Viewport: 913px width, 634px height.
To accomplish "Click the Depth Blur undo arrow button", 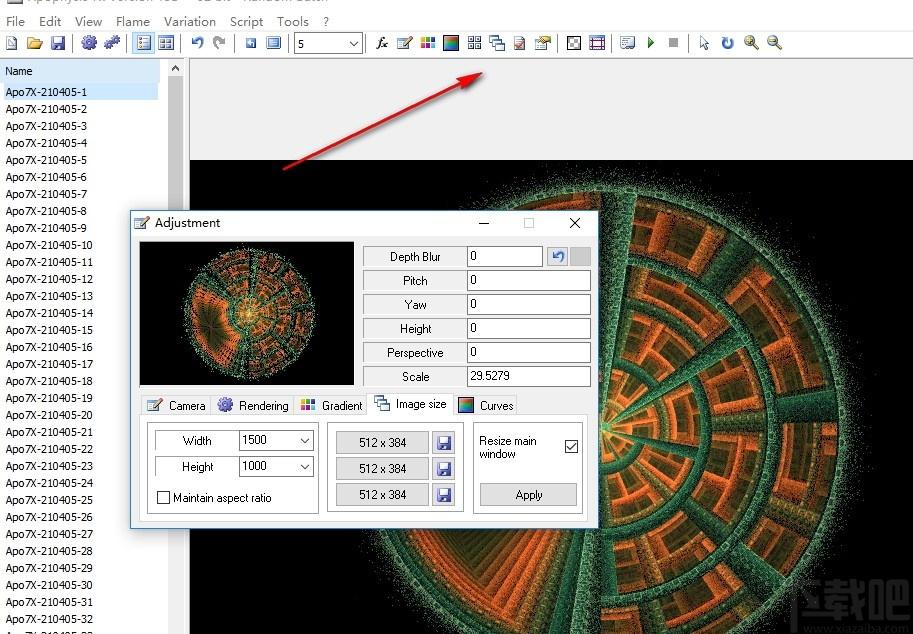I will (557, 257).
